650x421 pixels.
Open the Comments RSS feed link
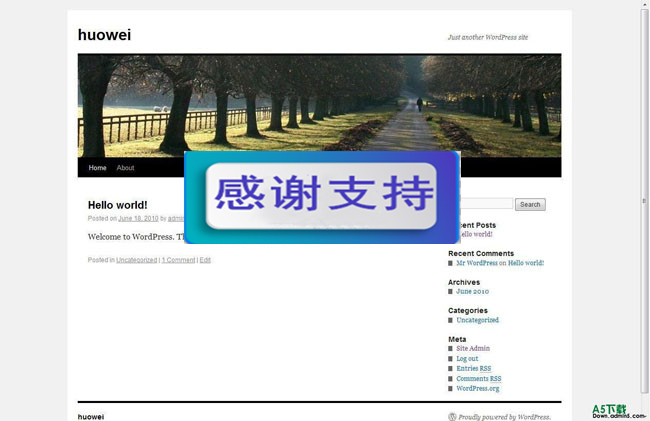point(479,379)
